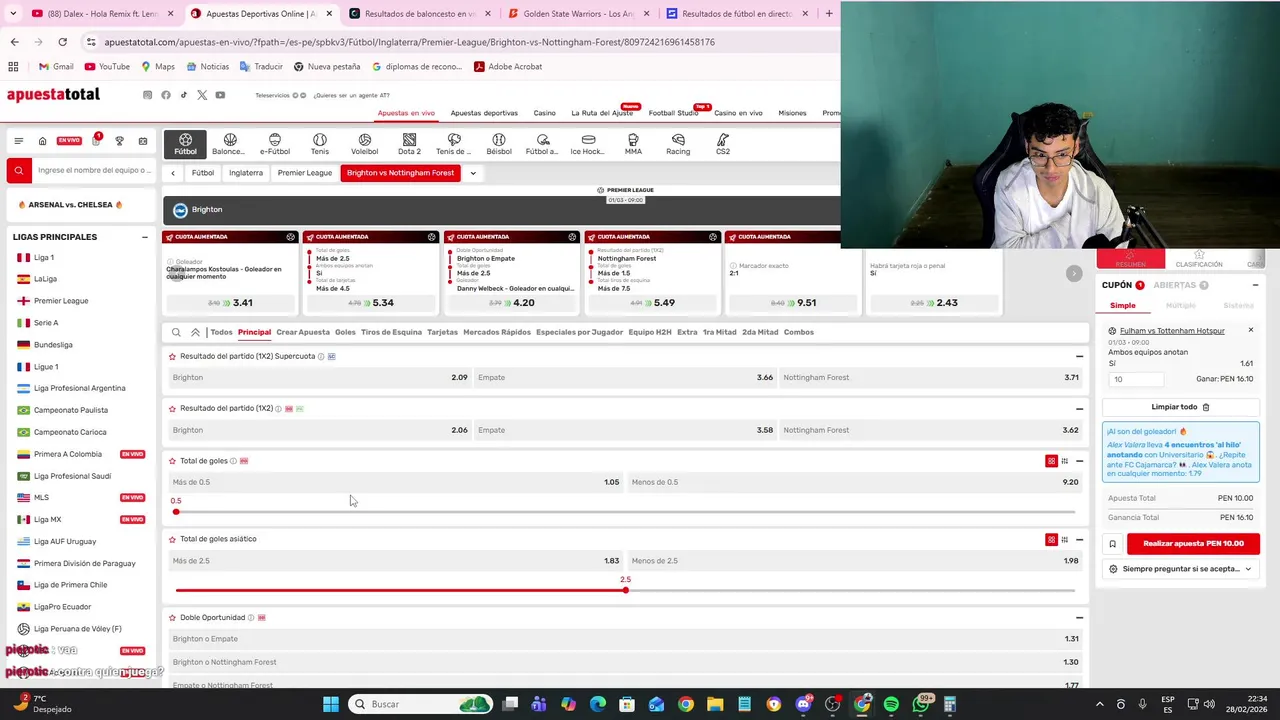Toggle list view for Total de goles asiático

[x=1065, y=540]
